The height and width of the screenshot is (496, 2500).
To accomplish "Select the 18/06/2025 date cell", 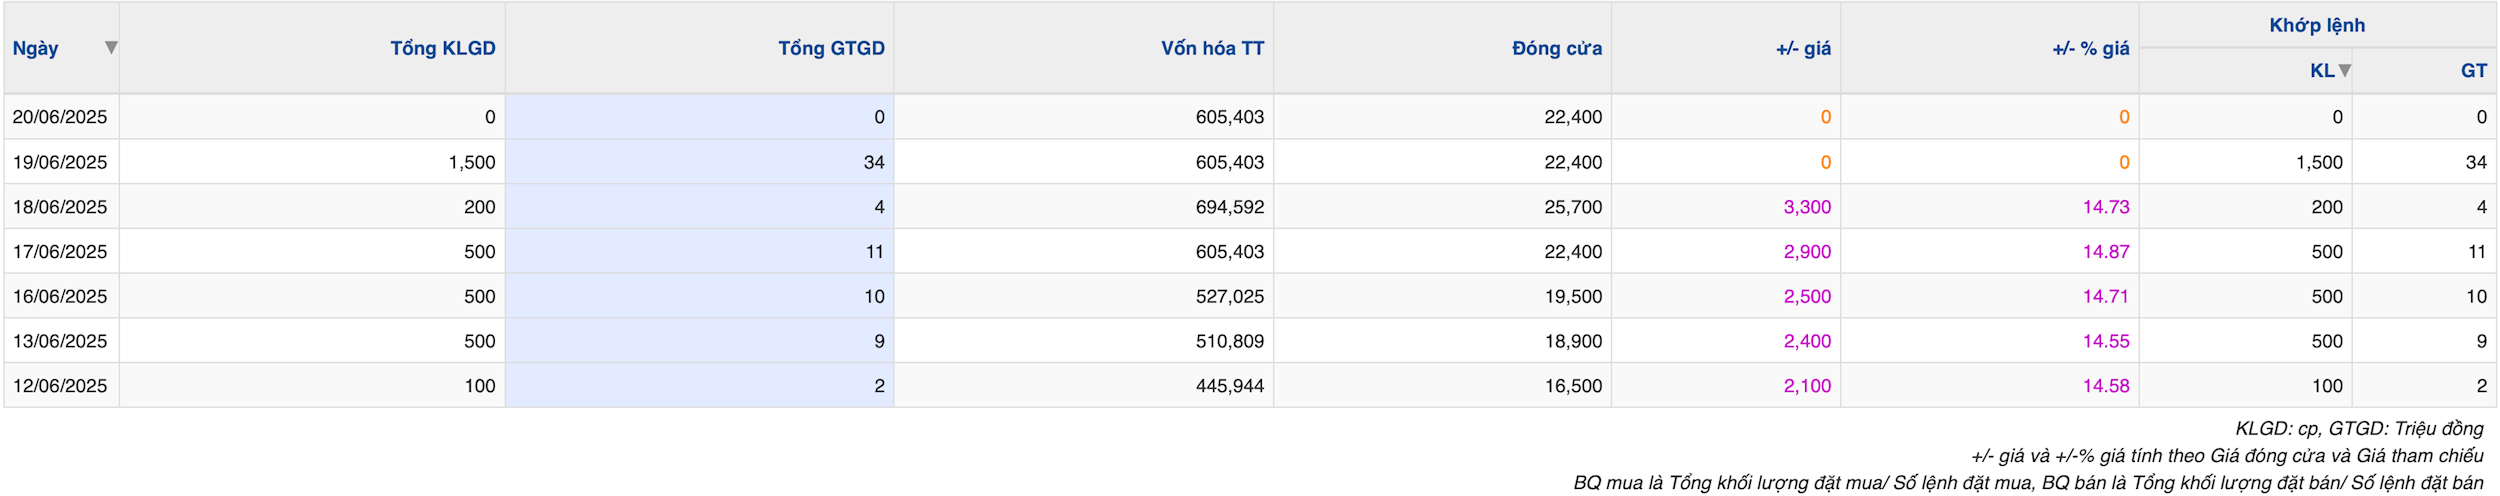I will pos(60,207).
